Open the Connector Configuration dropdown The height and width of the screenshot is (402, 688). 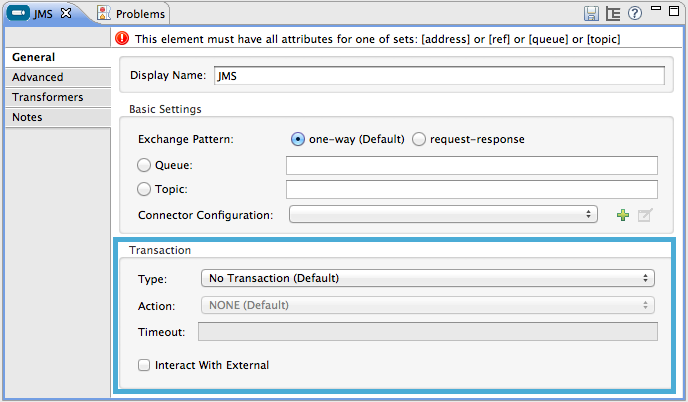(443, 215)
